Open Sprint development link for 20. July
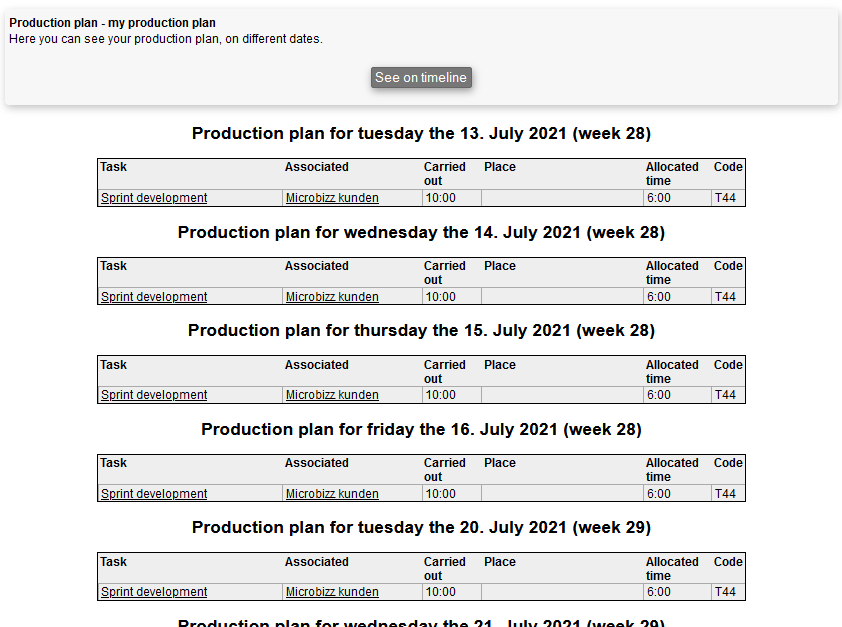 tap(154, 592)
